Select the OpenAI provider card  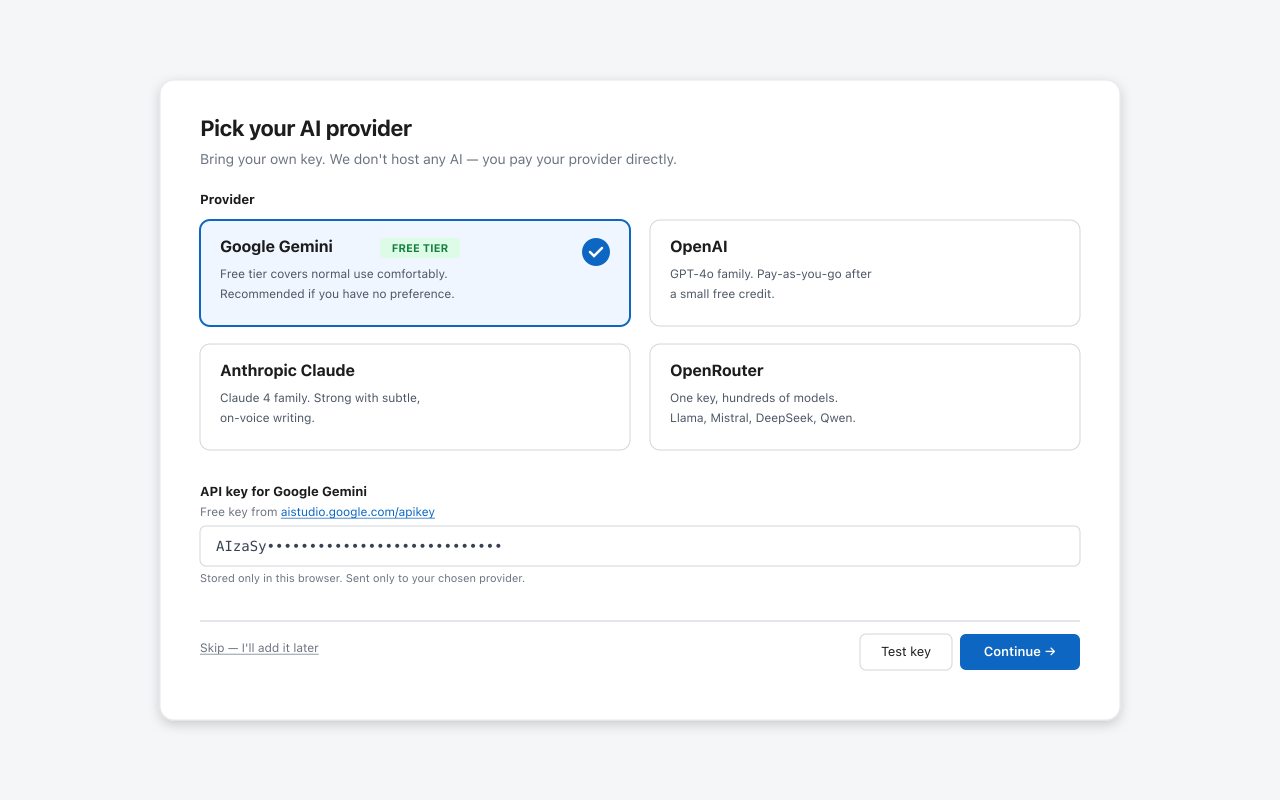click(864, 273)
